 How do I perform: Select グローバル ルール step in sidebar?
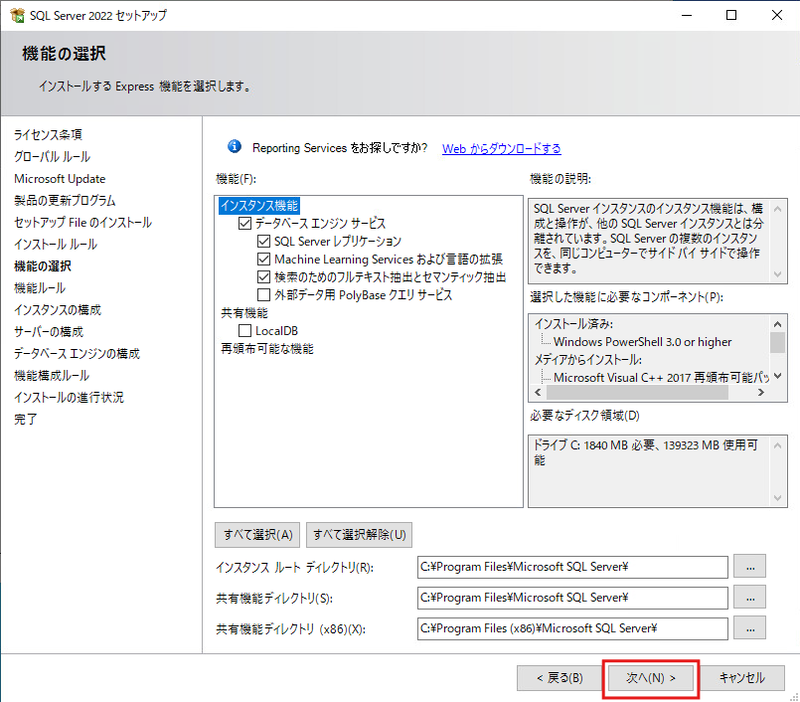pos(52,157)
